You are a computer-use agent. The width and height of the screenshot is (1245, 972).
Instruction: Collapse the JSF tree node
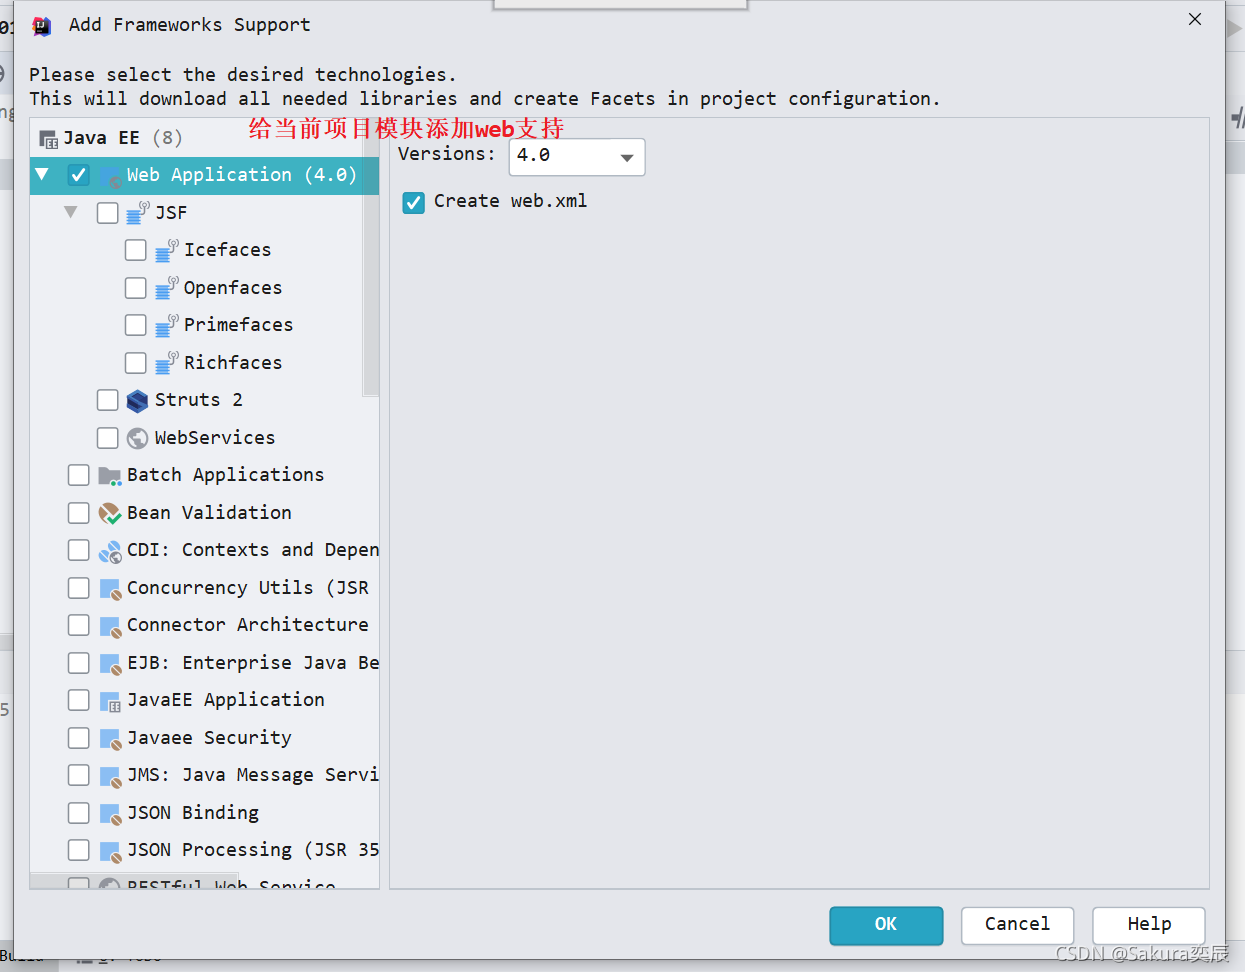pyautogui.click(x=71, y=212)
